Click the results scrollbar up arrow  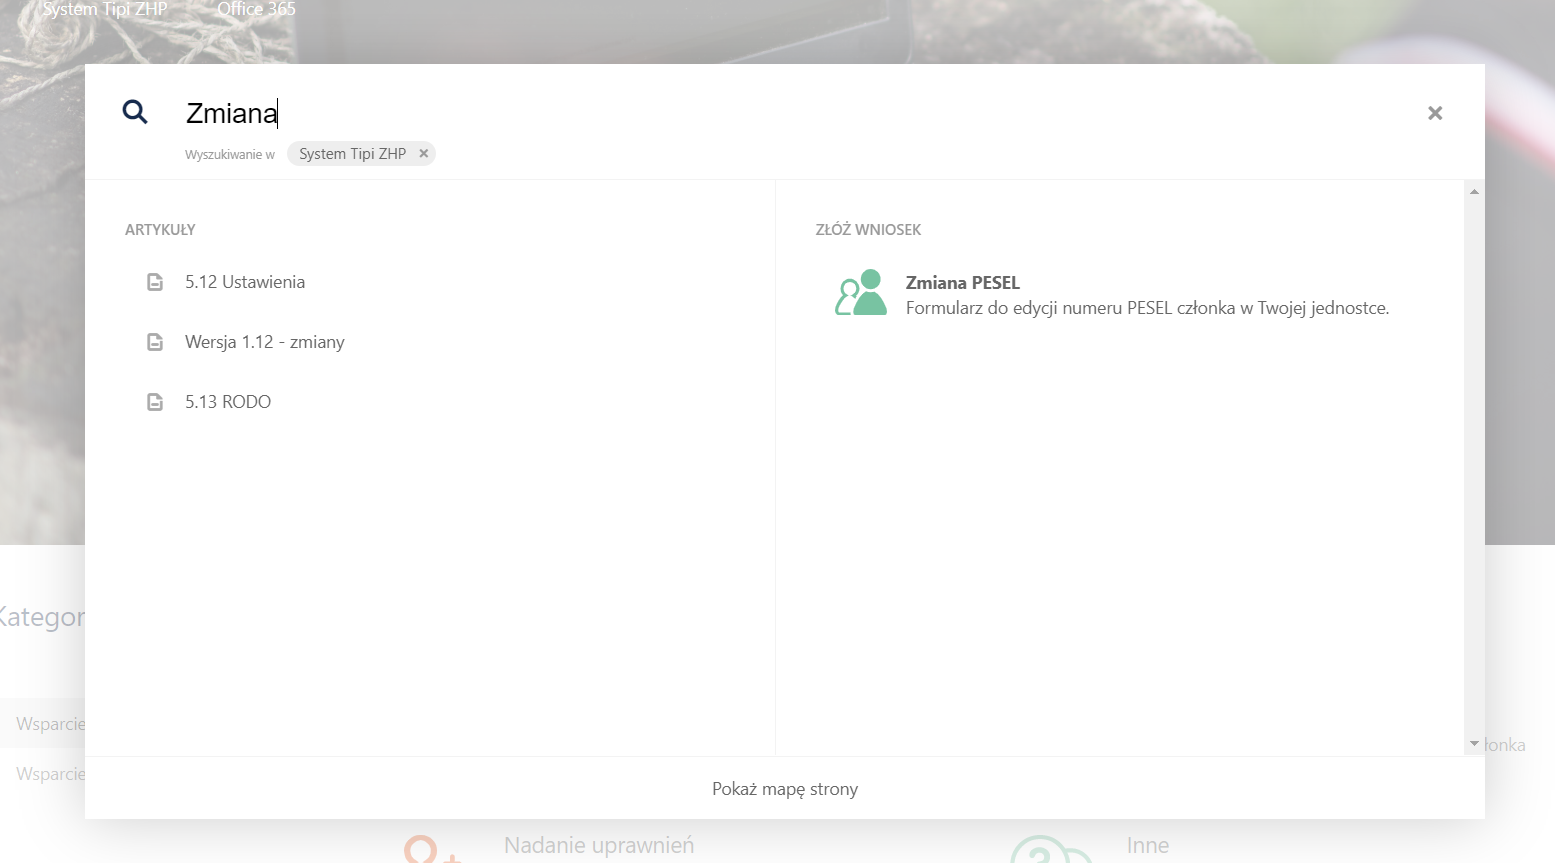coord(1474,191)
